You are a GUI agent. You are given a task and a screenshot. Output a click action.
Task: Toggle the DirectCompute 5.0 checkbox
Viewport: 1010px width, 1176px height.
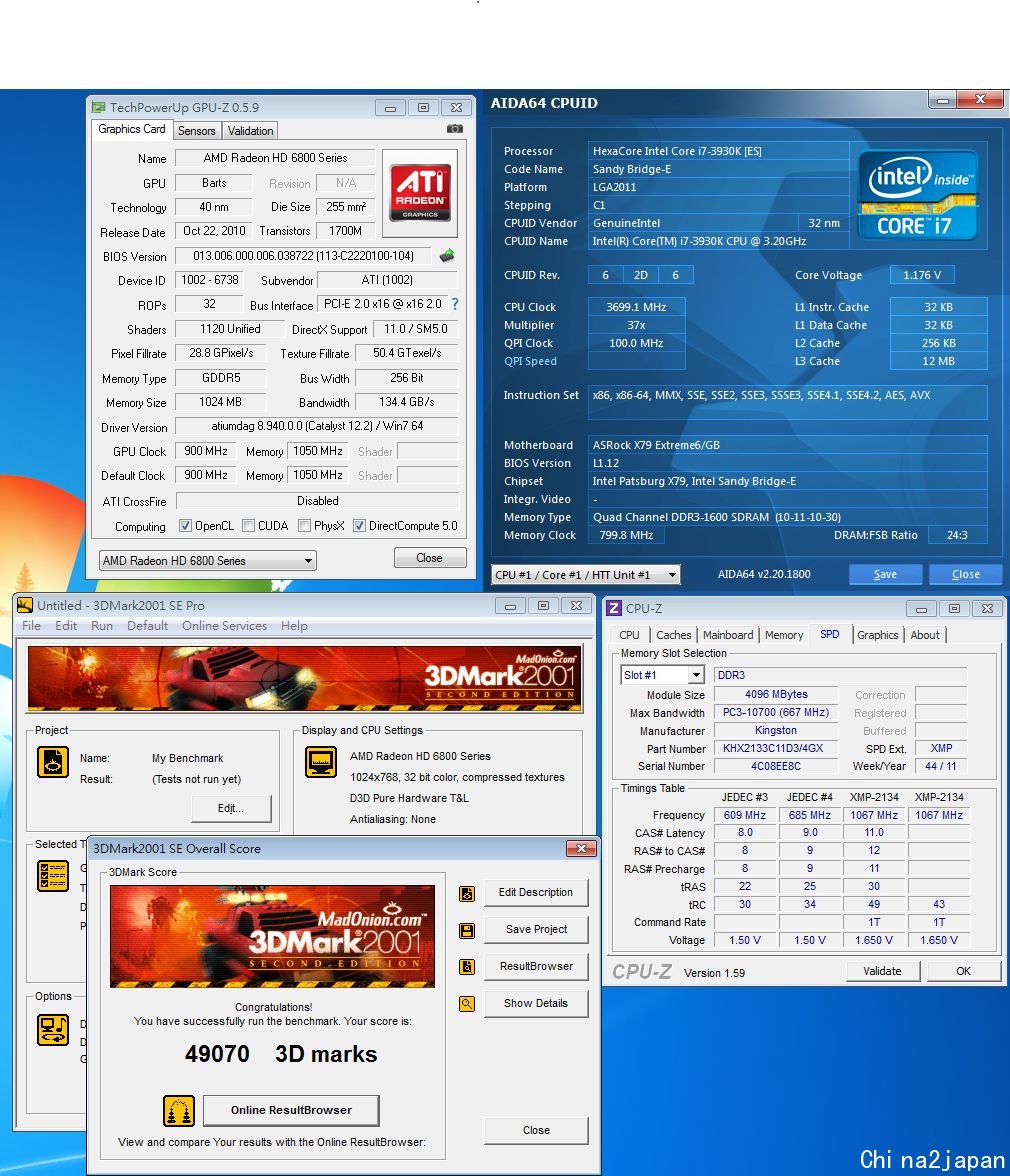359,526
